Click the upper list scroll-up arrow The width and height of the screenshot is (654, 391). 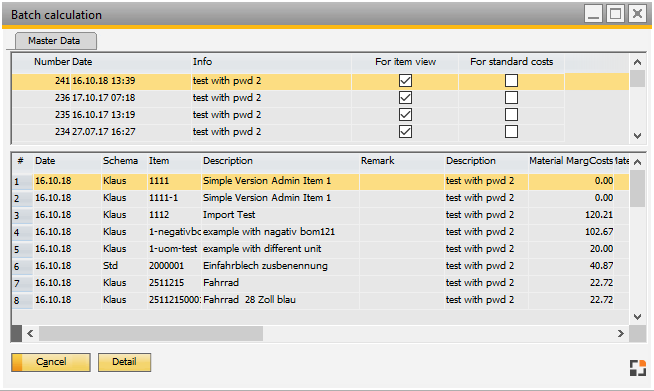point(637,62)
